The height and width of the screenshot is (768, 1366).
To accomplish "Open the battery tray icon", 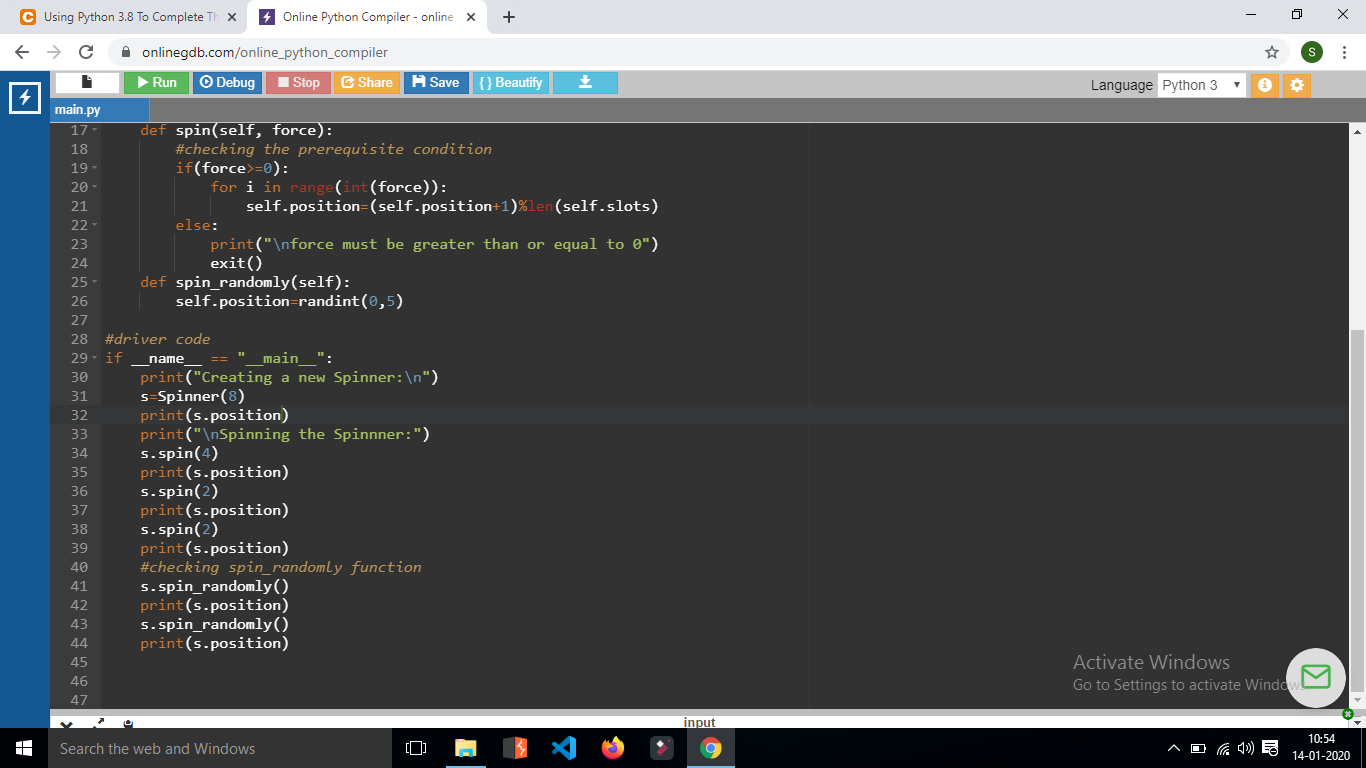I will [1198, 748].
